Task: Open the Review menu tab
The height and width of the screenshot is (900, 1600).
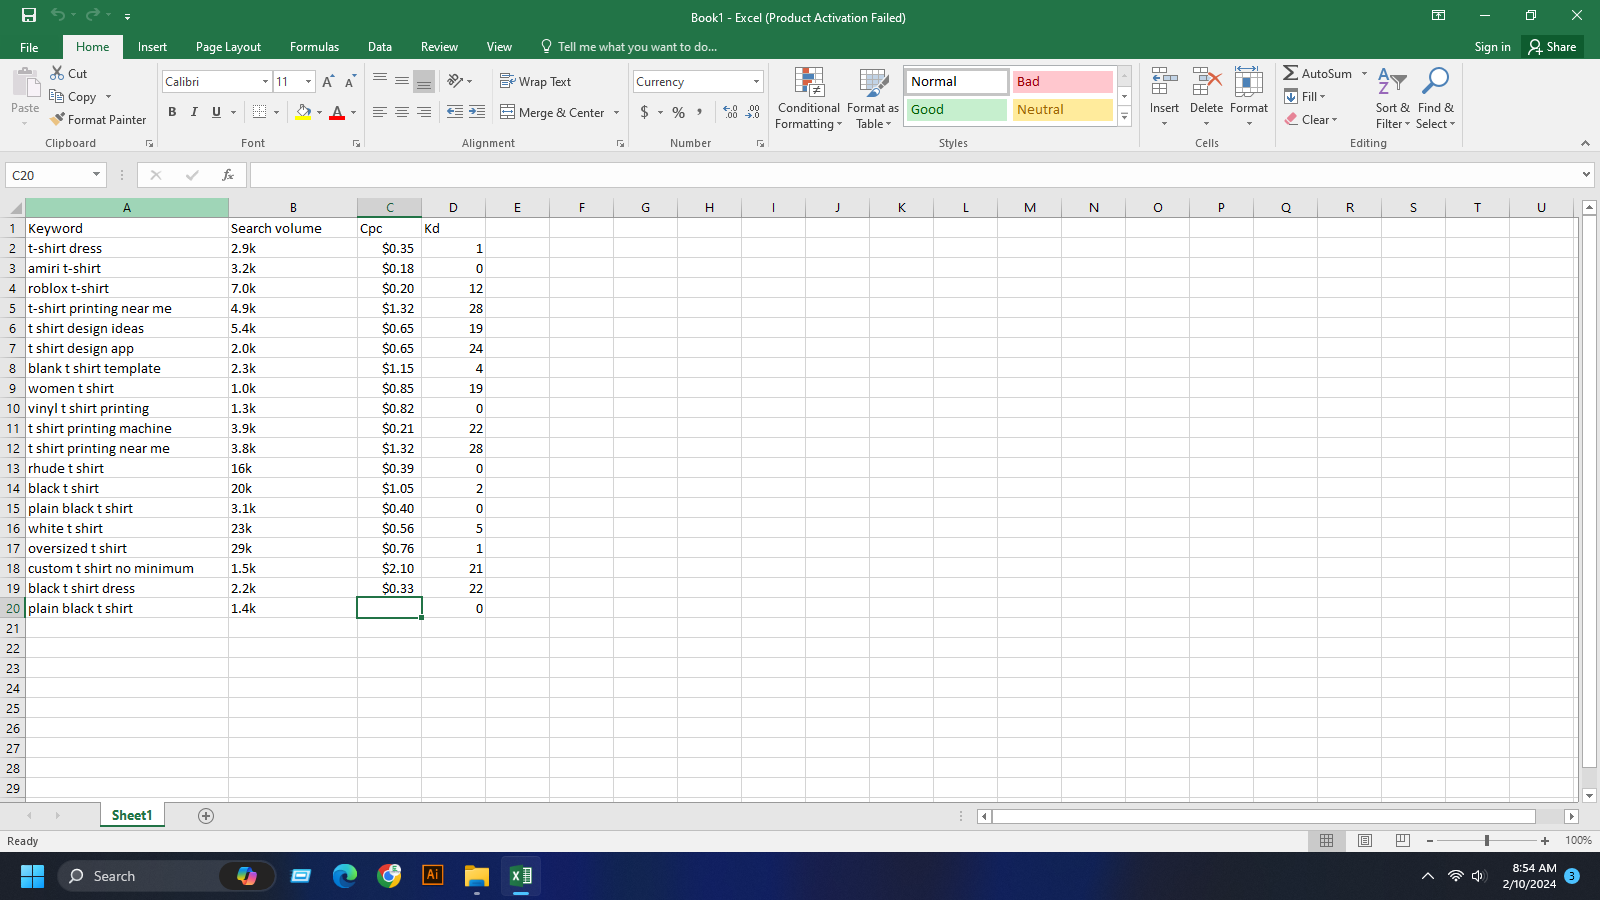Action: click(x=439, y=46)
